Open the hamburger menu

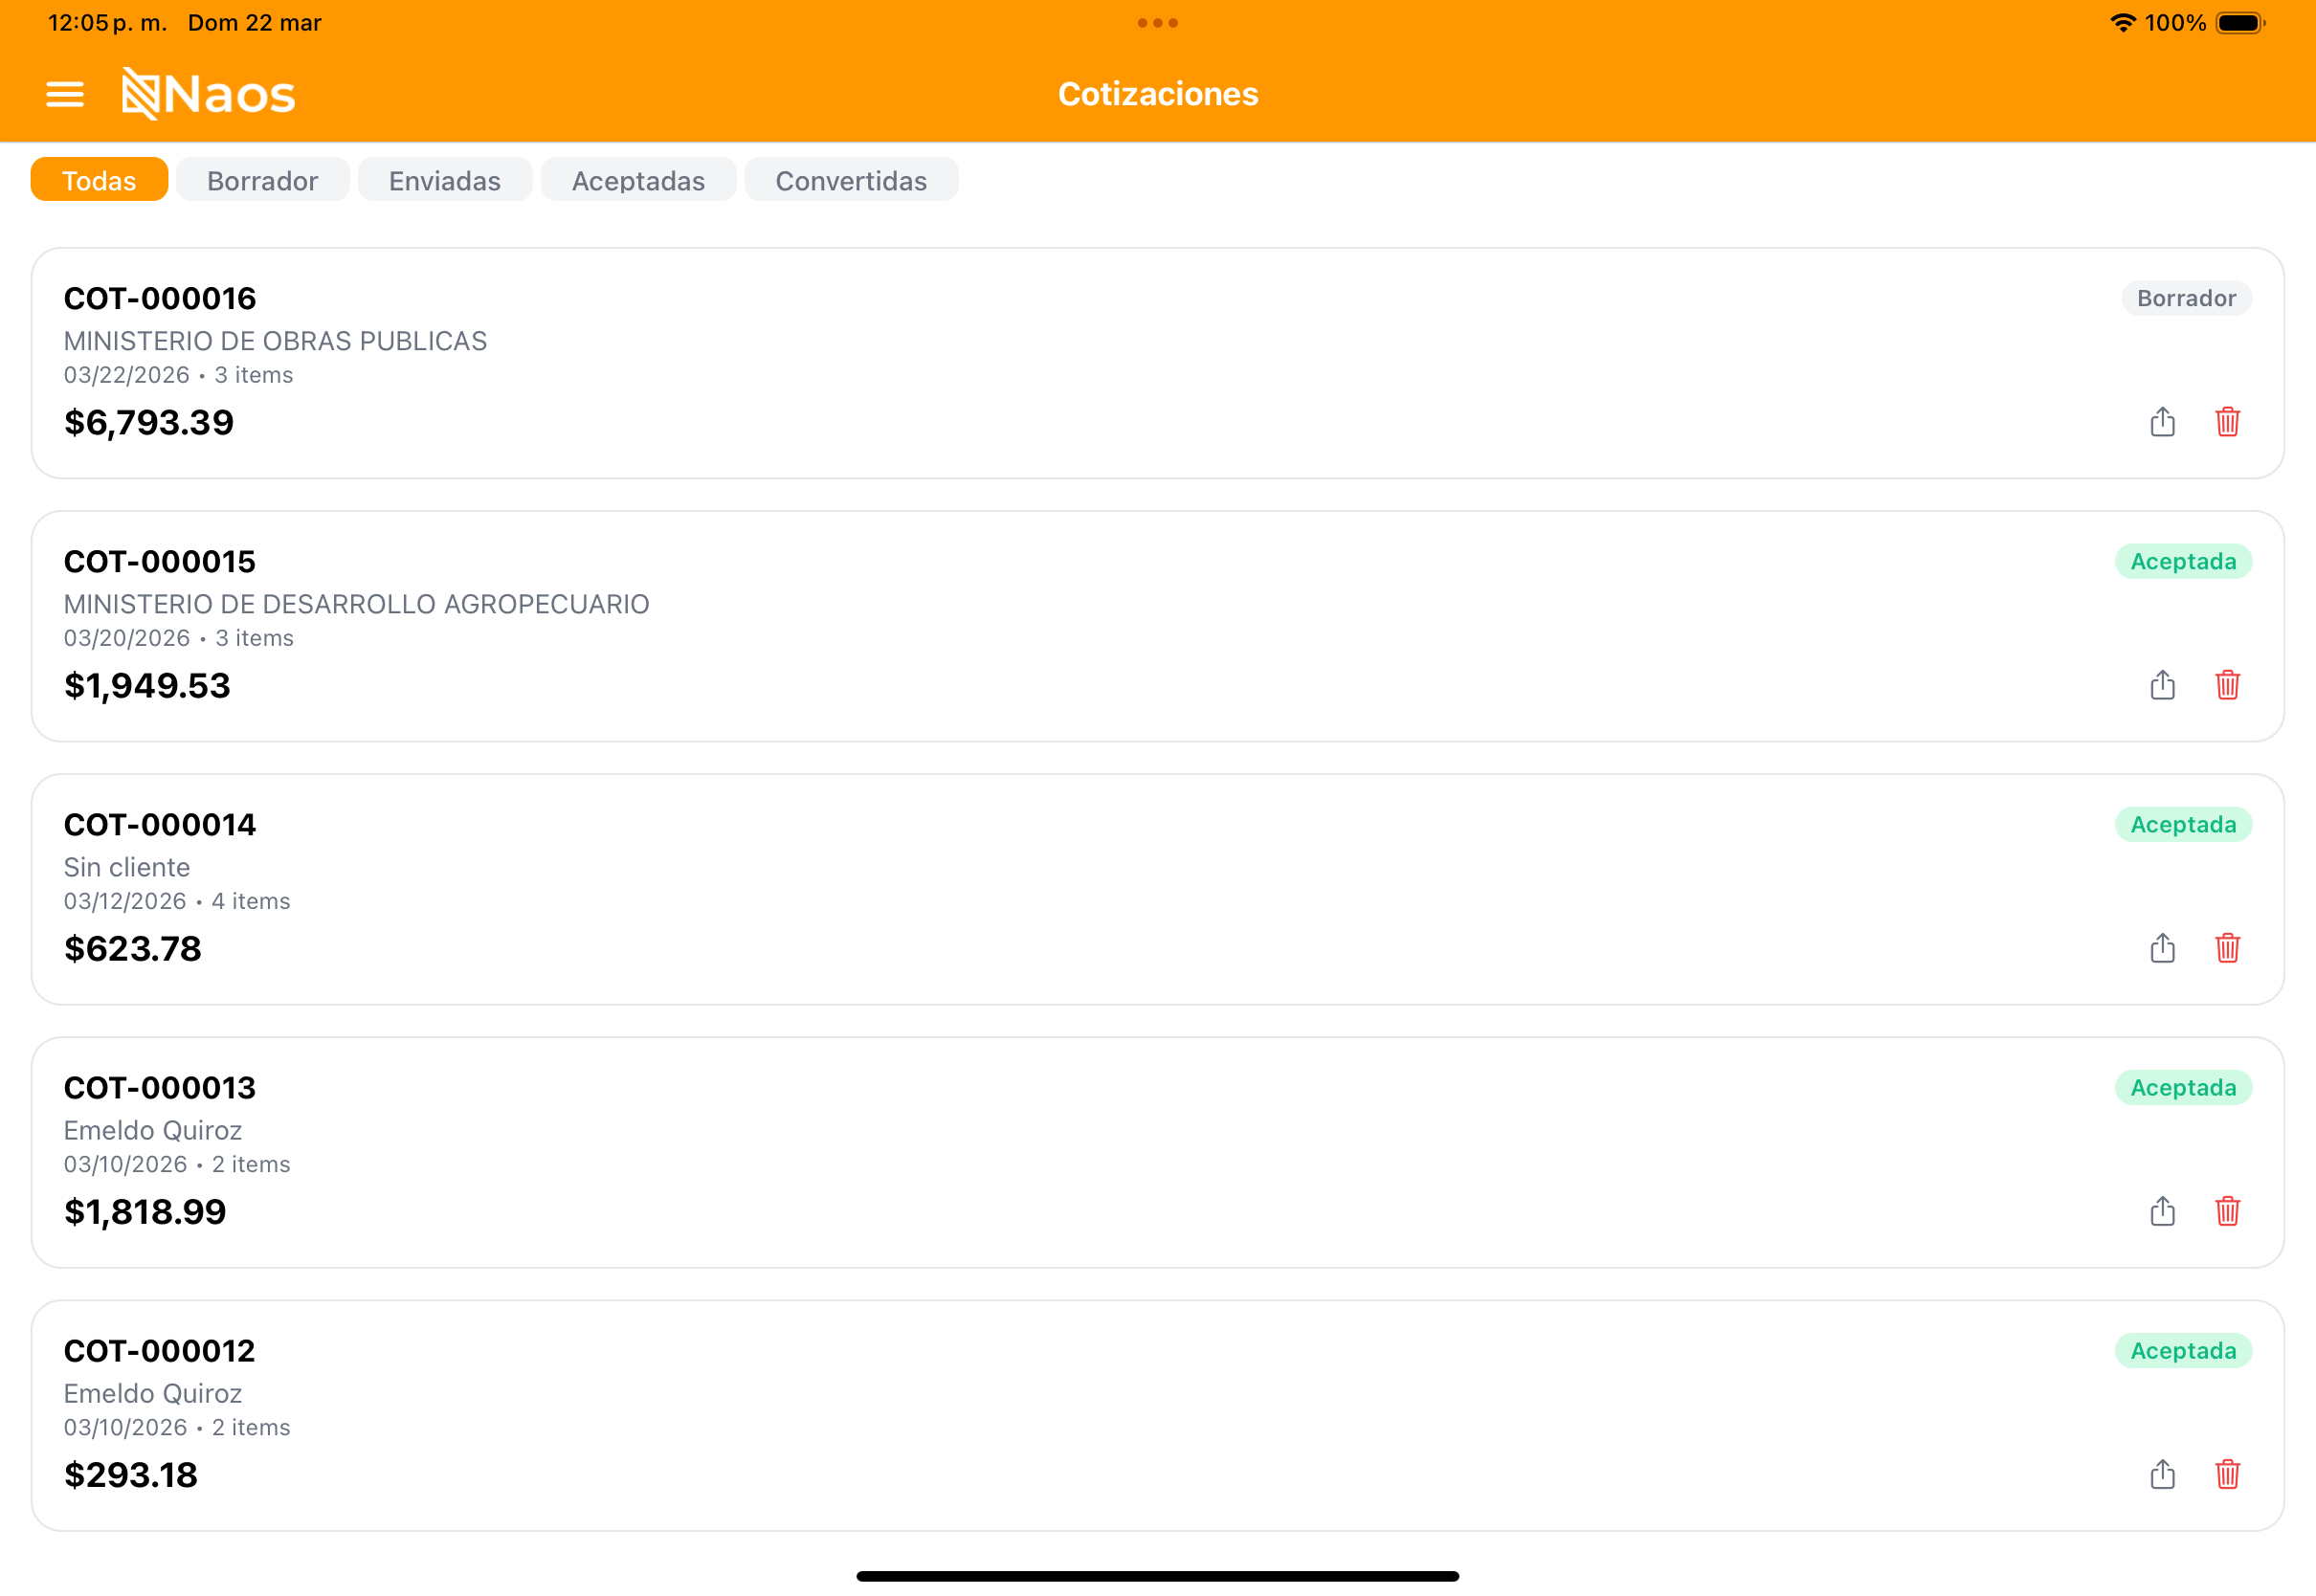65,94
